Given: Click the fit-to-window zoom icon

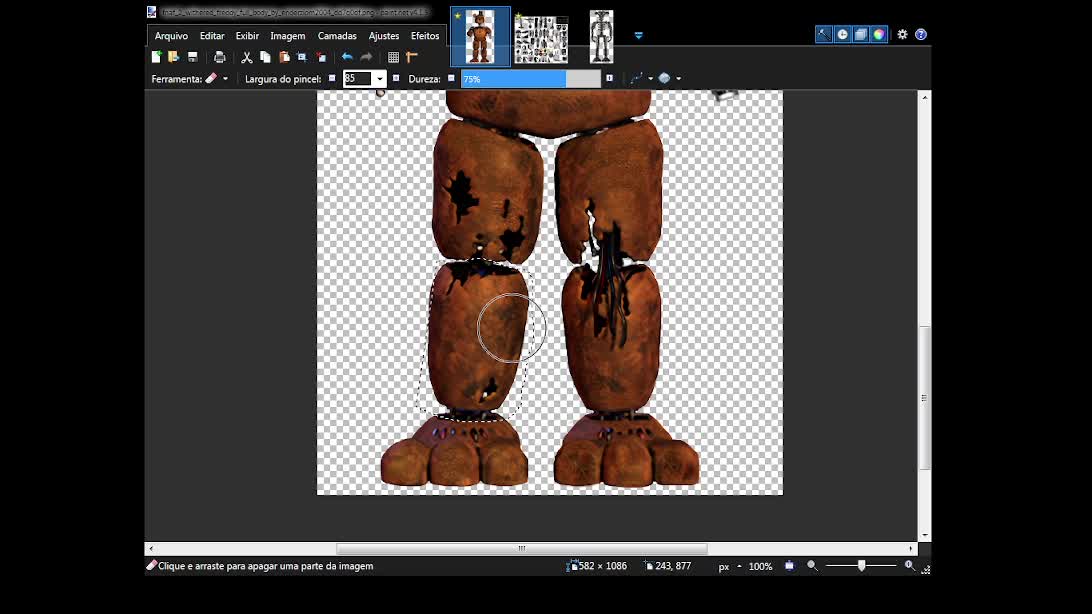Looking at the screenshot, I should (x=789, y=566).
